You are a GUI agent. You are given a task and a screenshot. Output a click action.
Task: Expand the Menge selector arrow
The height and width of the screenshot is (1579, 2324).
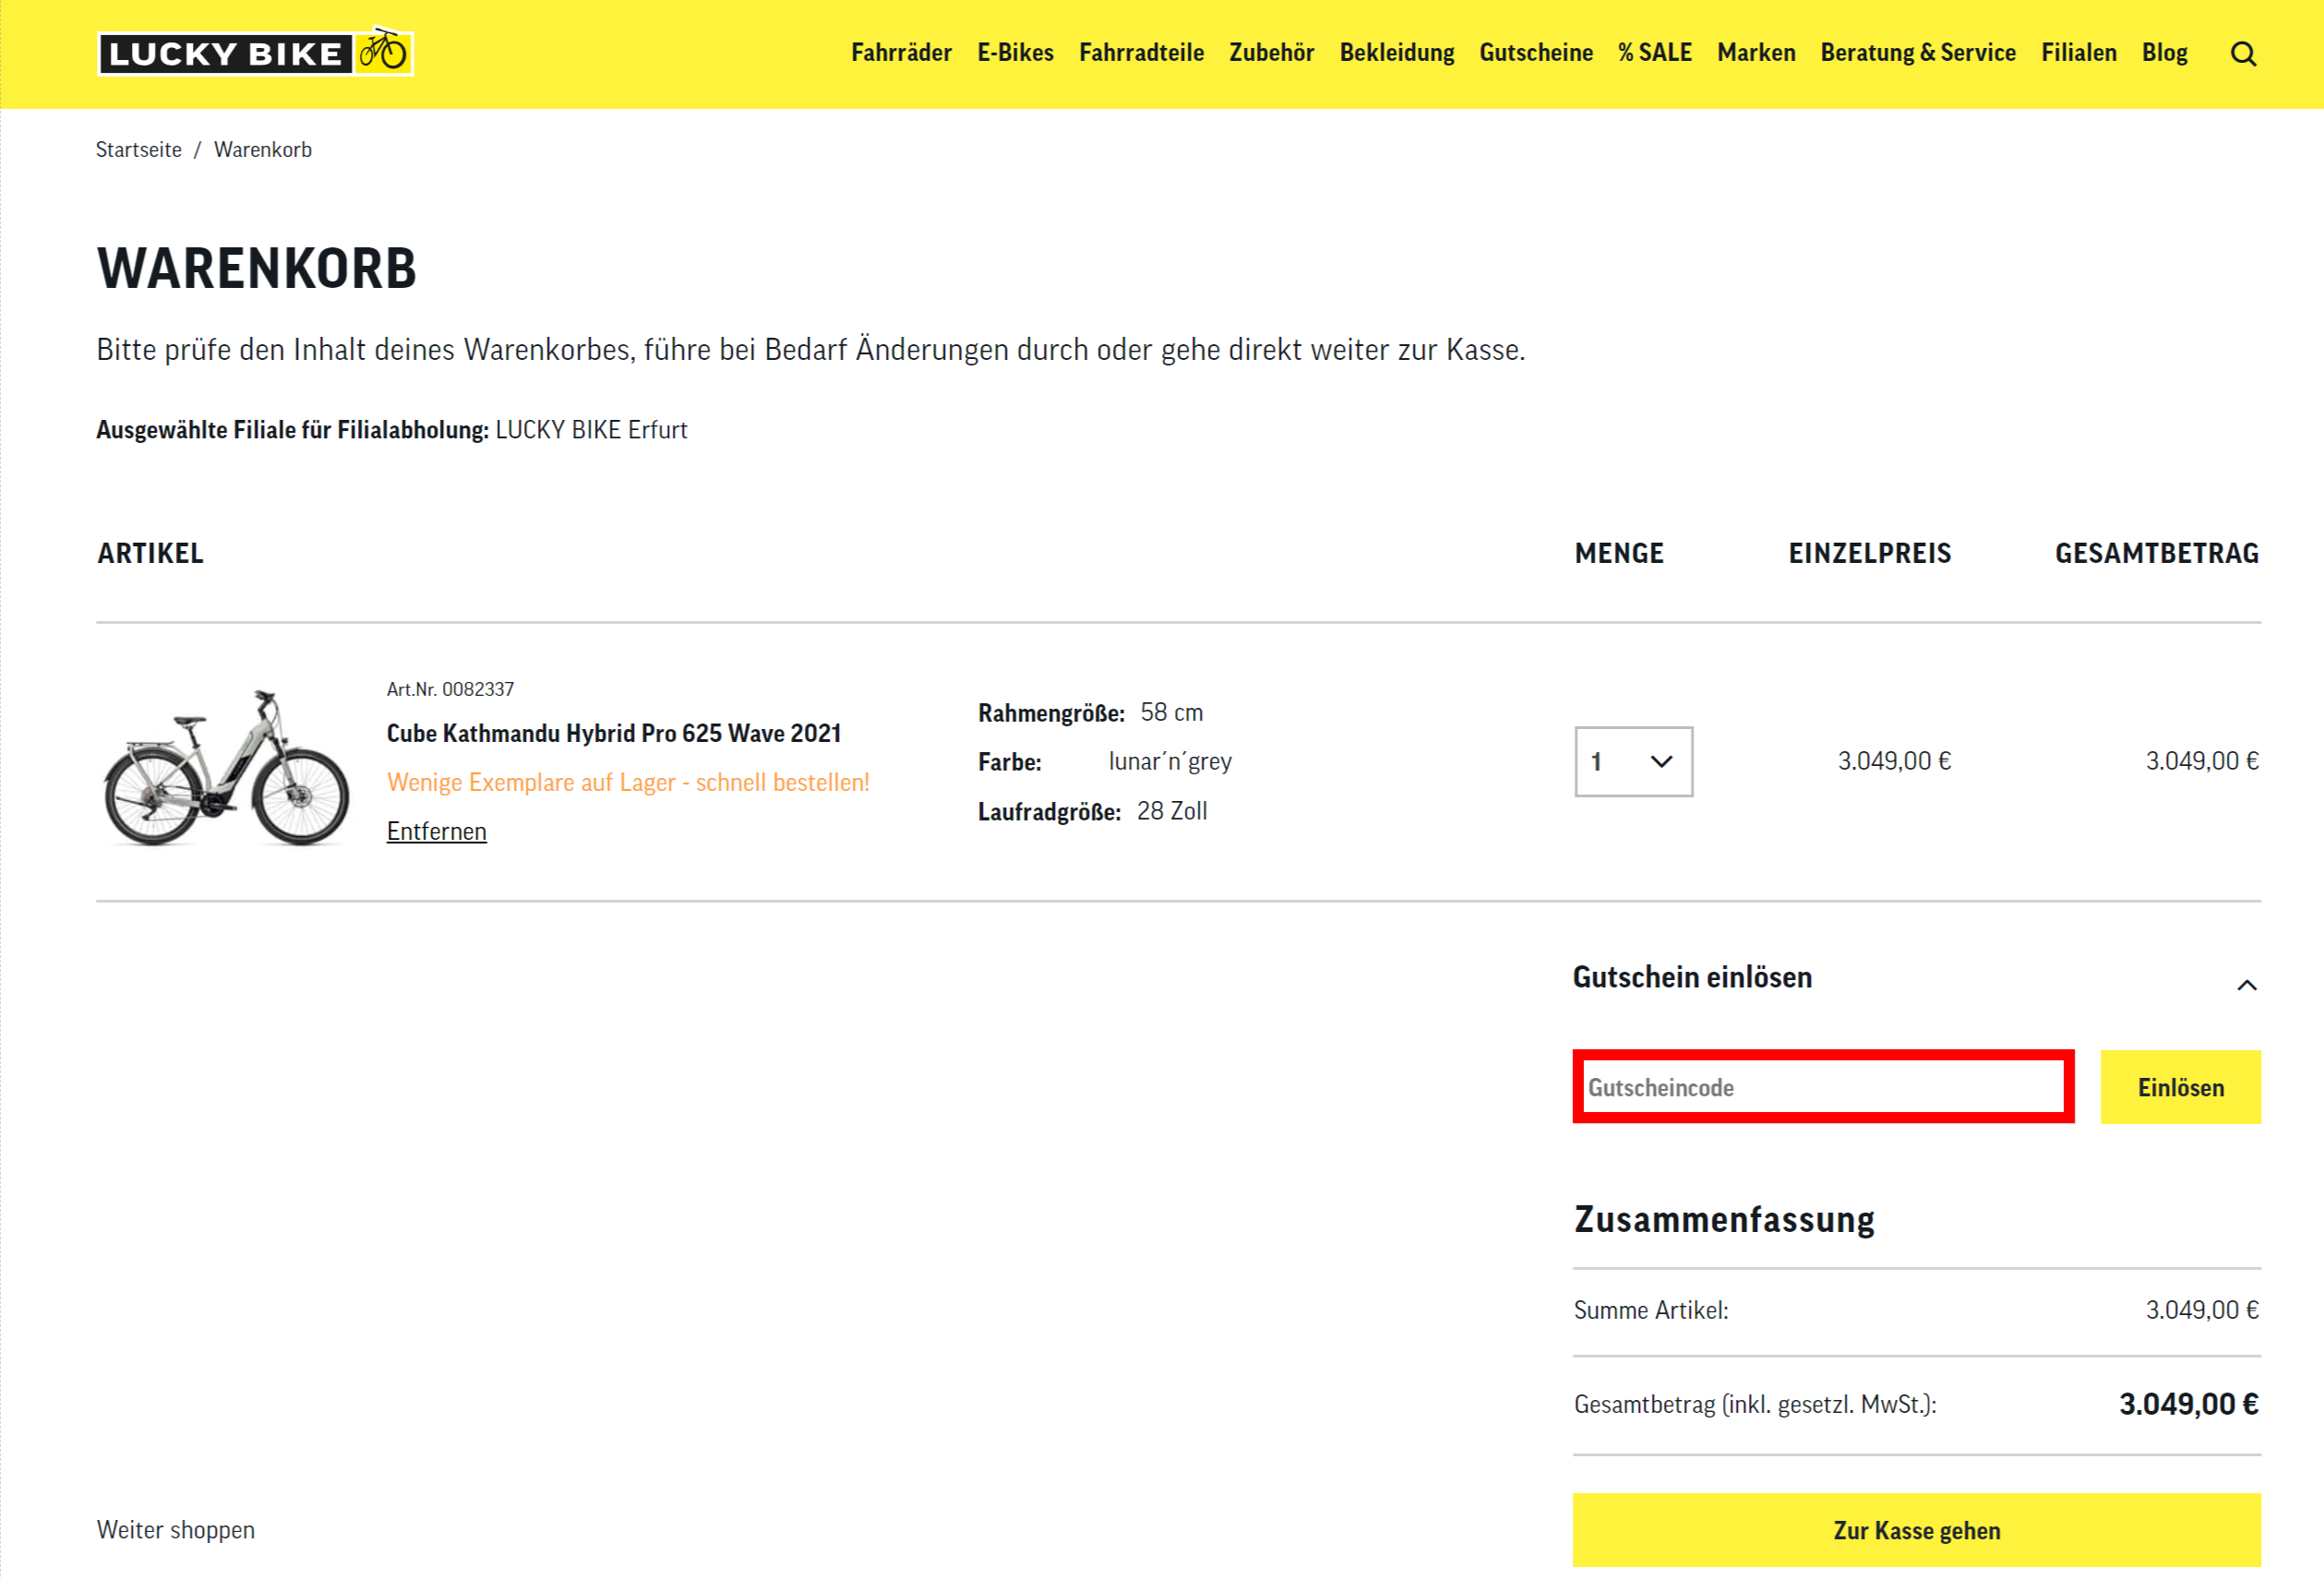pos(1660,762)
